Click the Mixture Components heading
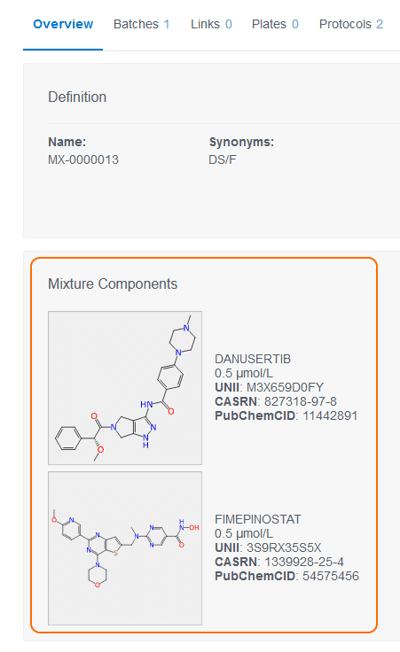This screenshot has width=400, height=652. (x=113, y=284)
